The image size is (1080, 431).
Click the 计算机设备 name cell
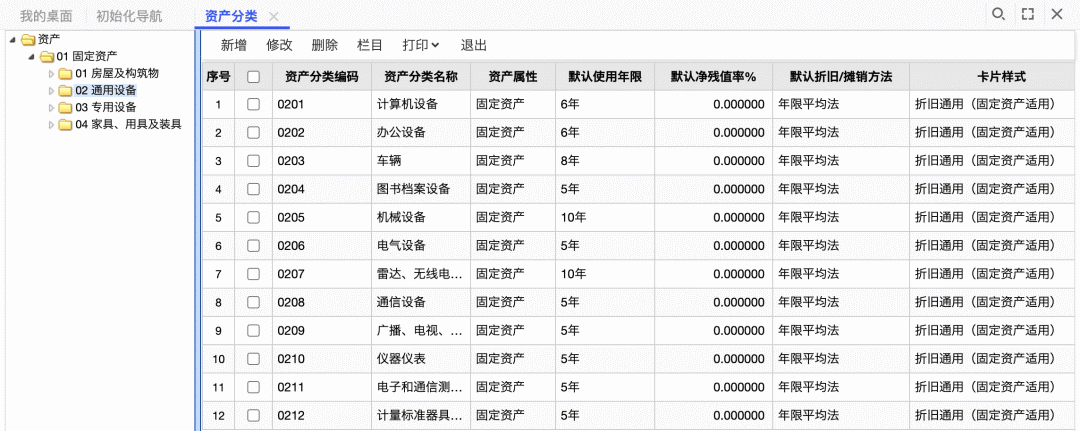coord(421,105)
